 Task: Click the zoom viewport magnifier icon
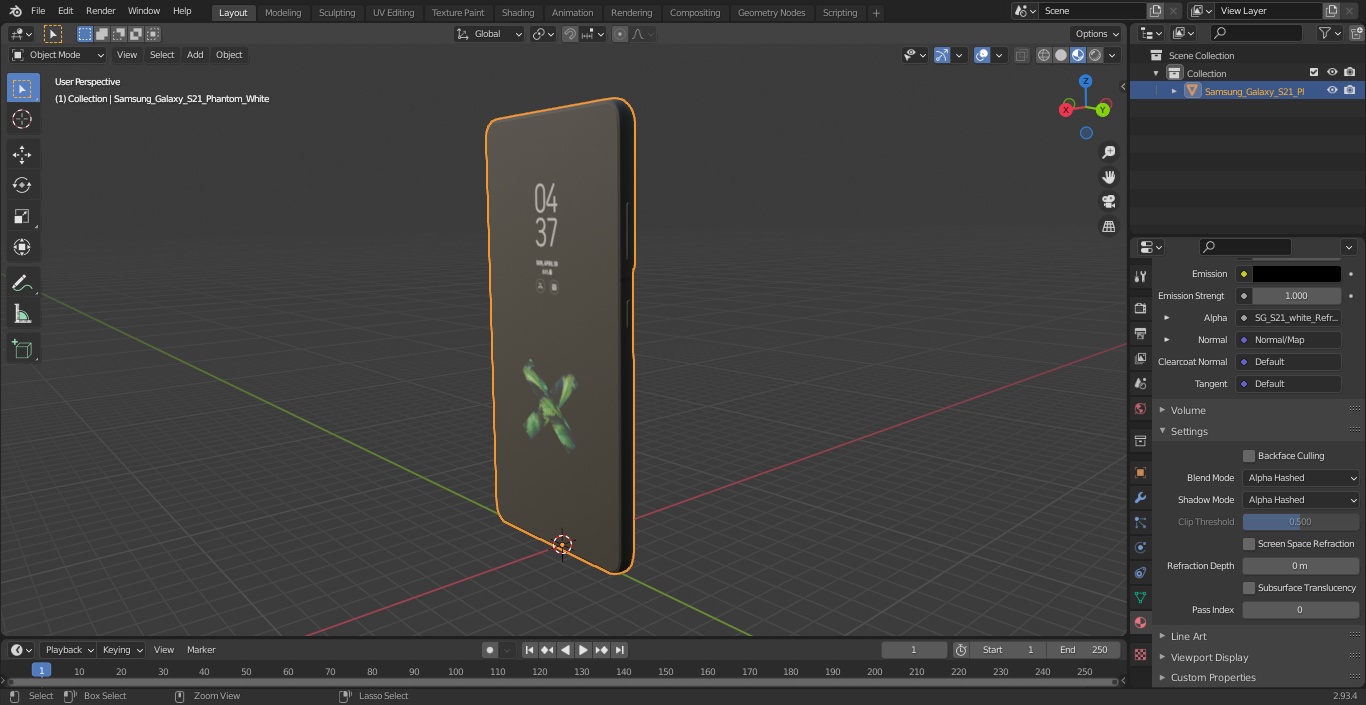(1108, 152)
